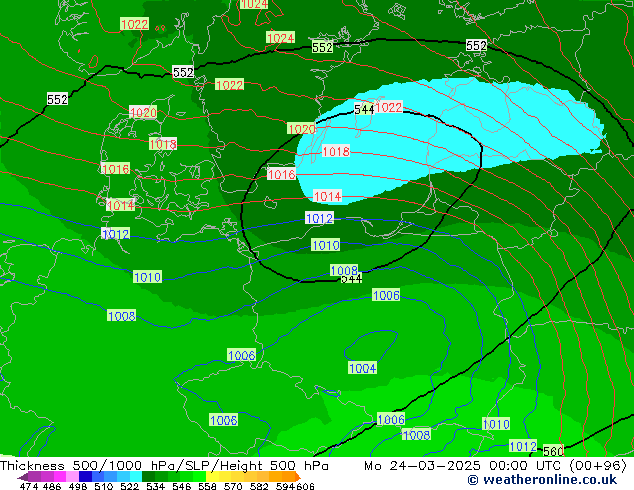Click the legend value 510
Screen dimensions: 634x490
[104, 486]
